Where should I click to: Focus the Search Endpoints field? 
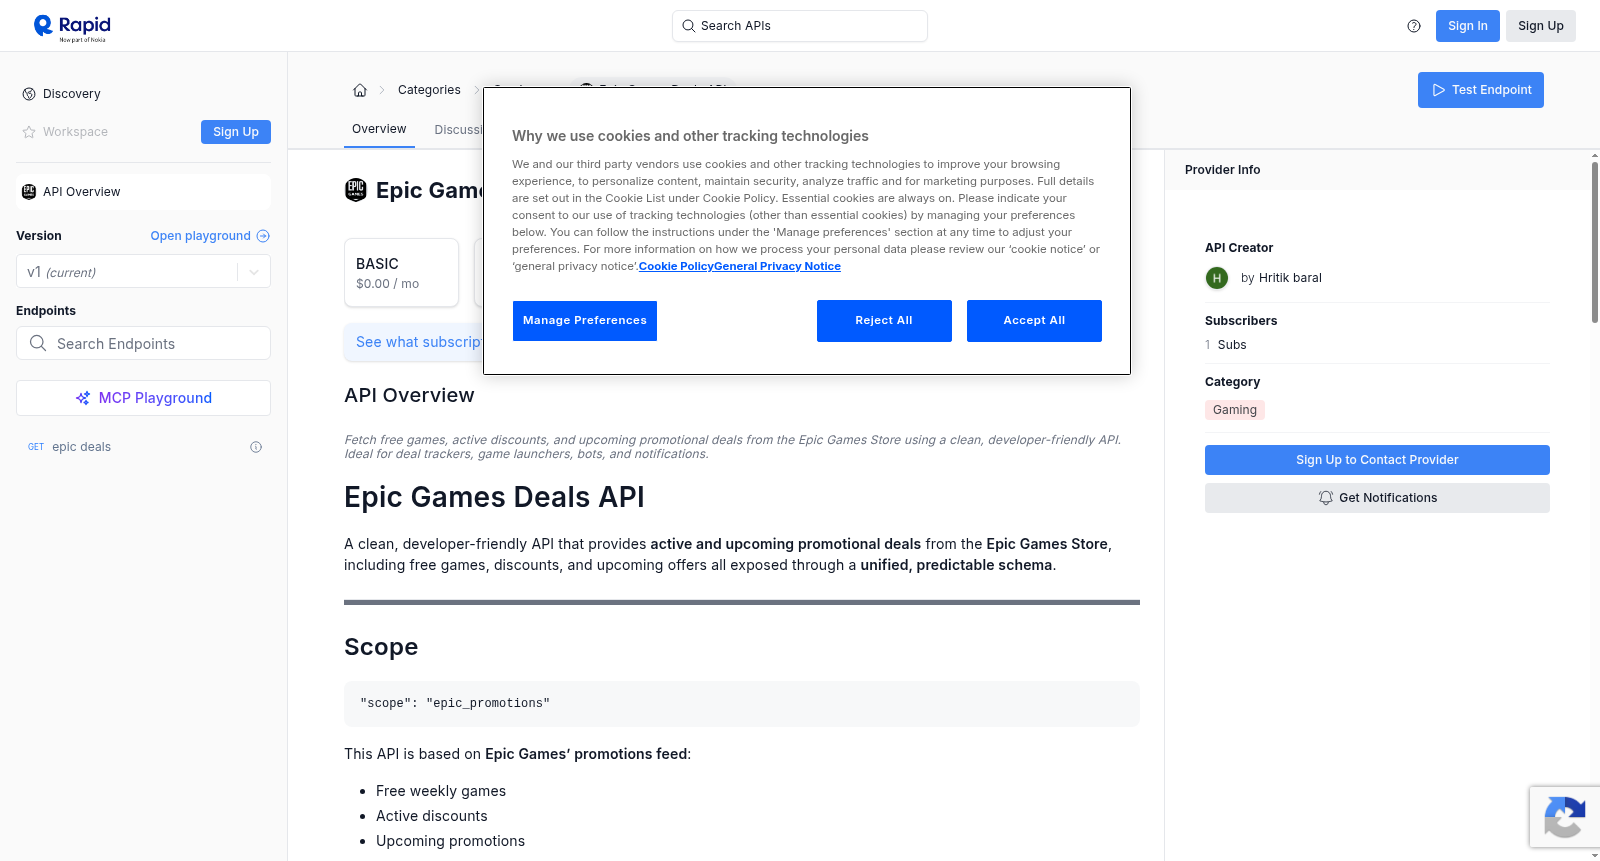(x=143, y=343)
